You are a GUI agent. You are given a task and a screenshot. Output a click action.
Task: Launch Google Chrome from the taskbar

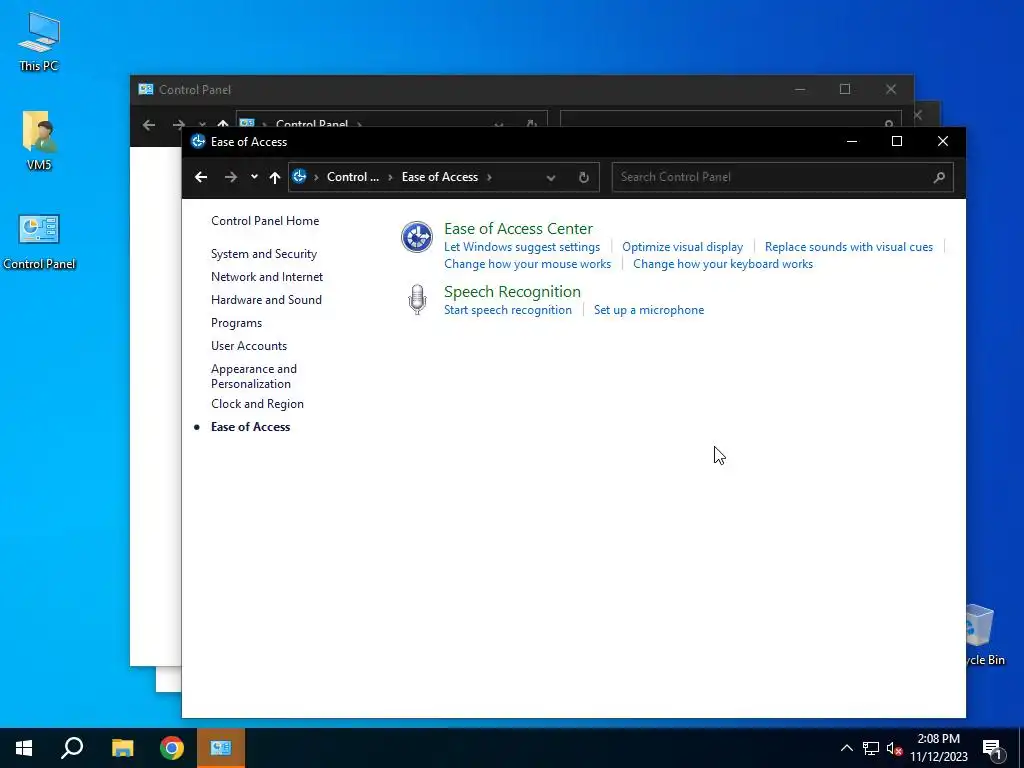click(172, 748)
